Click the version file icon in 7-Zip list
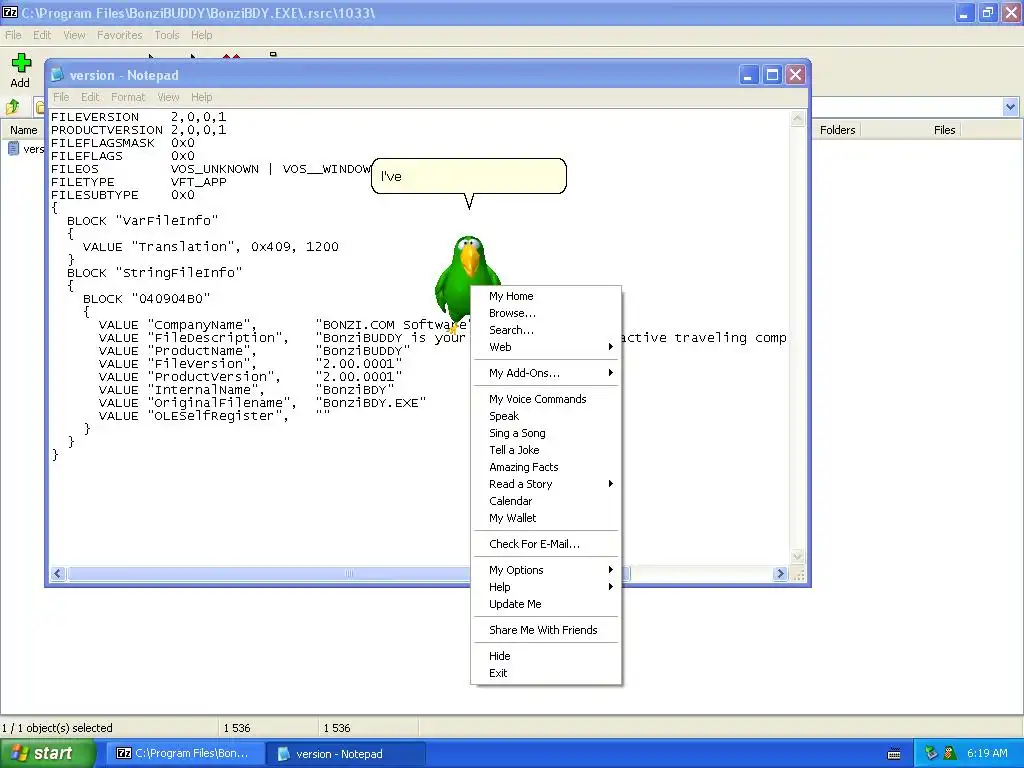 (13, 149)
